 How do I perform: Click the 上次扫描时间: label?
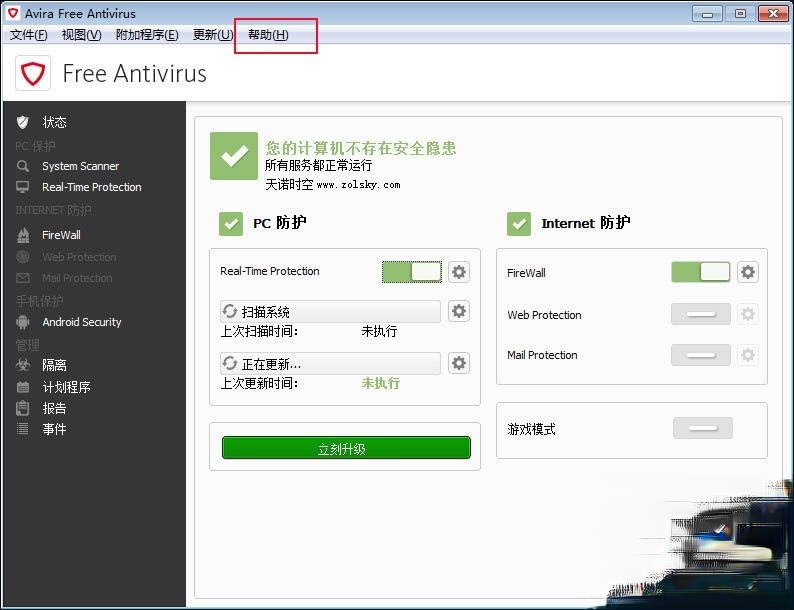tap(259, 331)
